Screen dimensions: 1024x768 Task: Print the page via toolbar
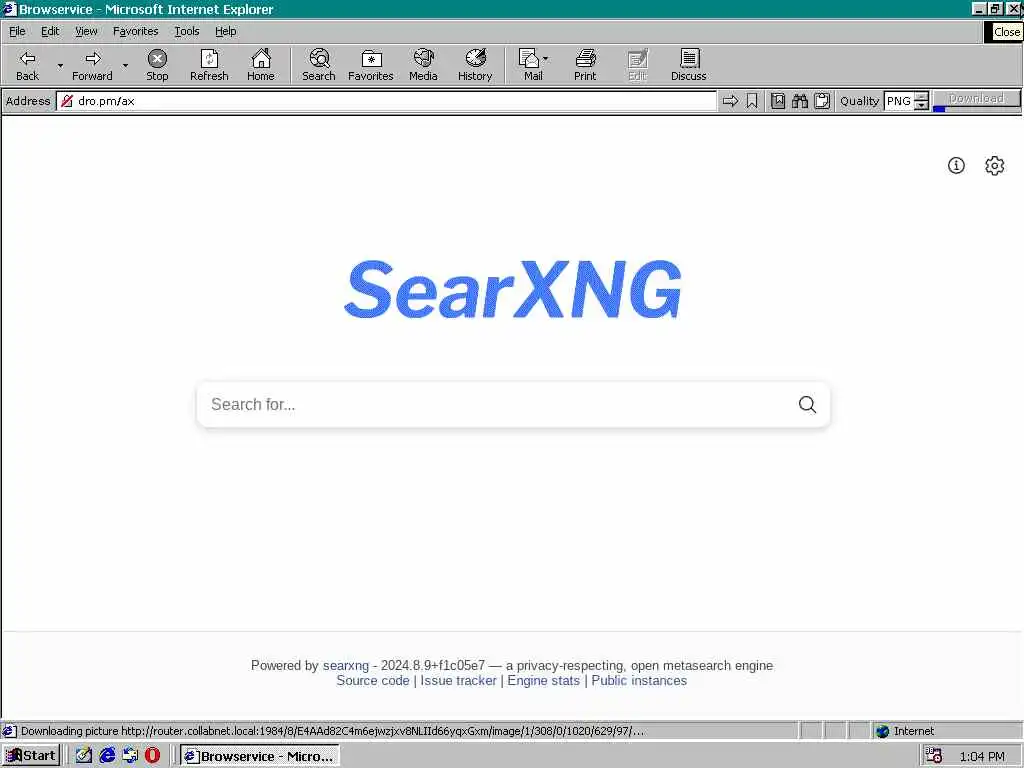point(585,65)
